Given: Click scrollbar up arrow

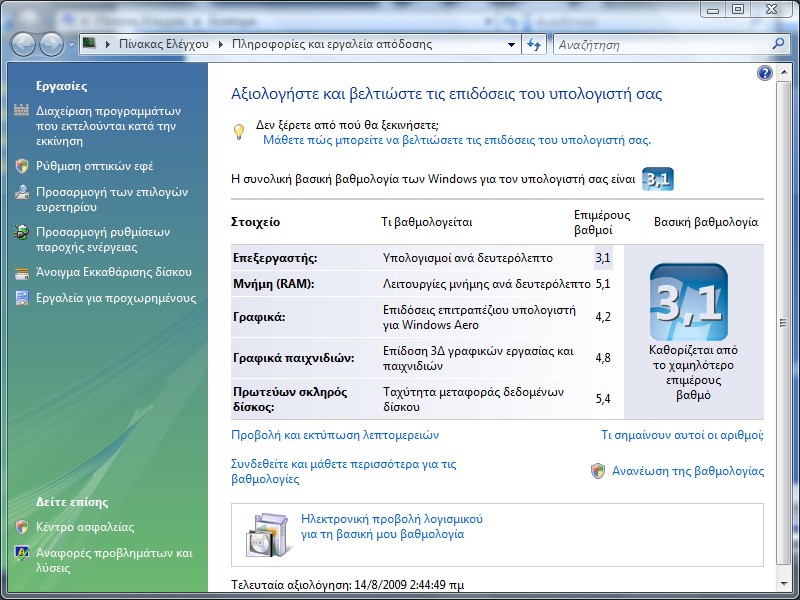Looking at the screenshot, I should pos(783,72).
